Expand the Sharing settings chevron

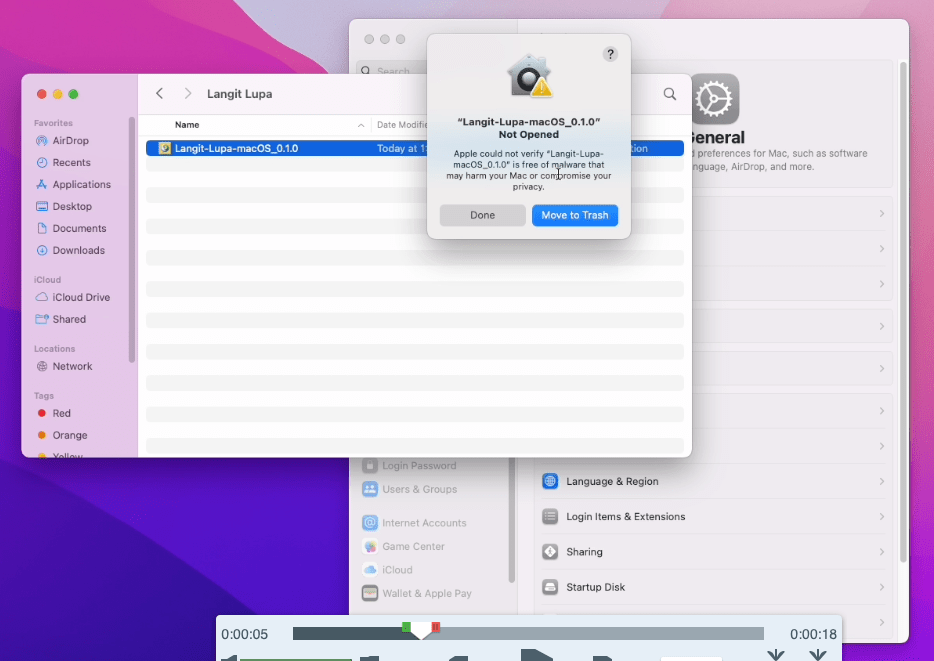pyautogui.click(x=881, y=552)
